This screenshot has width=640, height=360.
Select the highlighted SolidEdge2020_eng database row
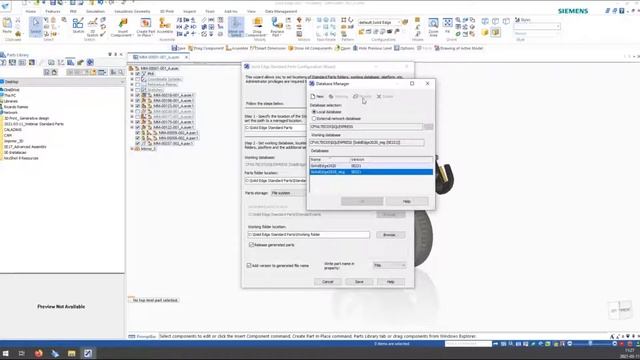[371, 172]
